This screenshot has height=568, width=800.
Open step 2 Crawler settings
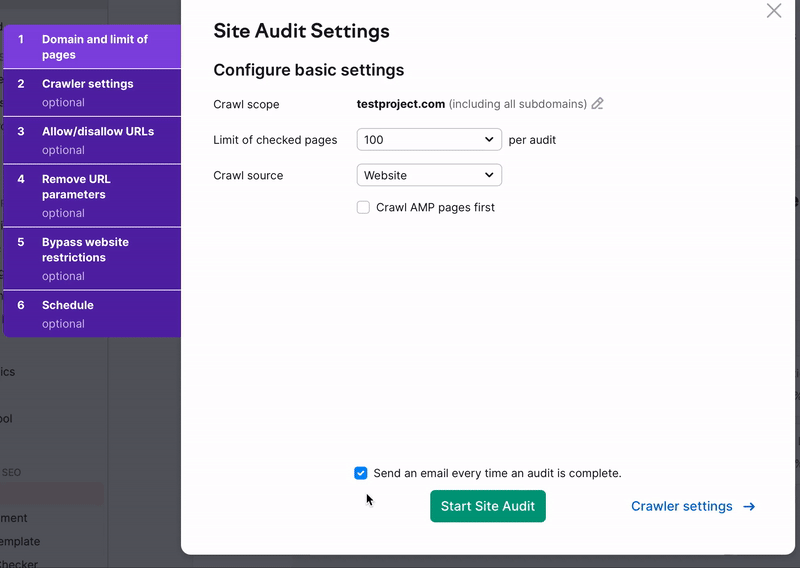(92, 93)
